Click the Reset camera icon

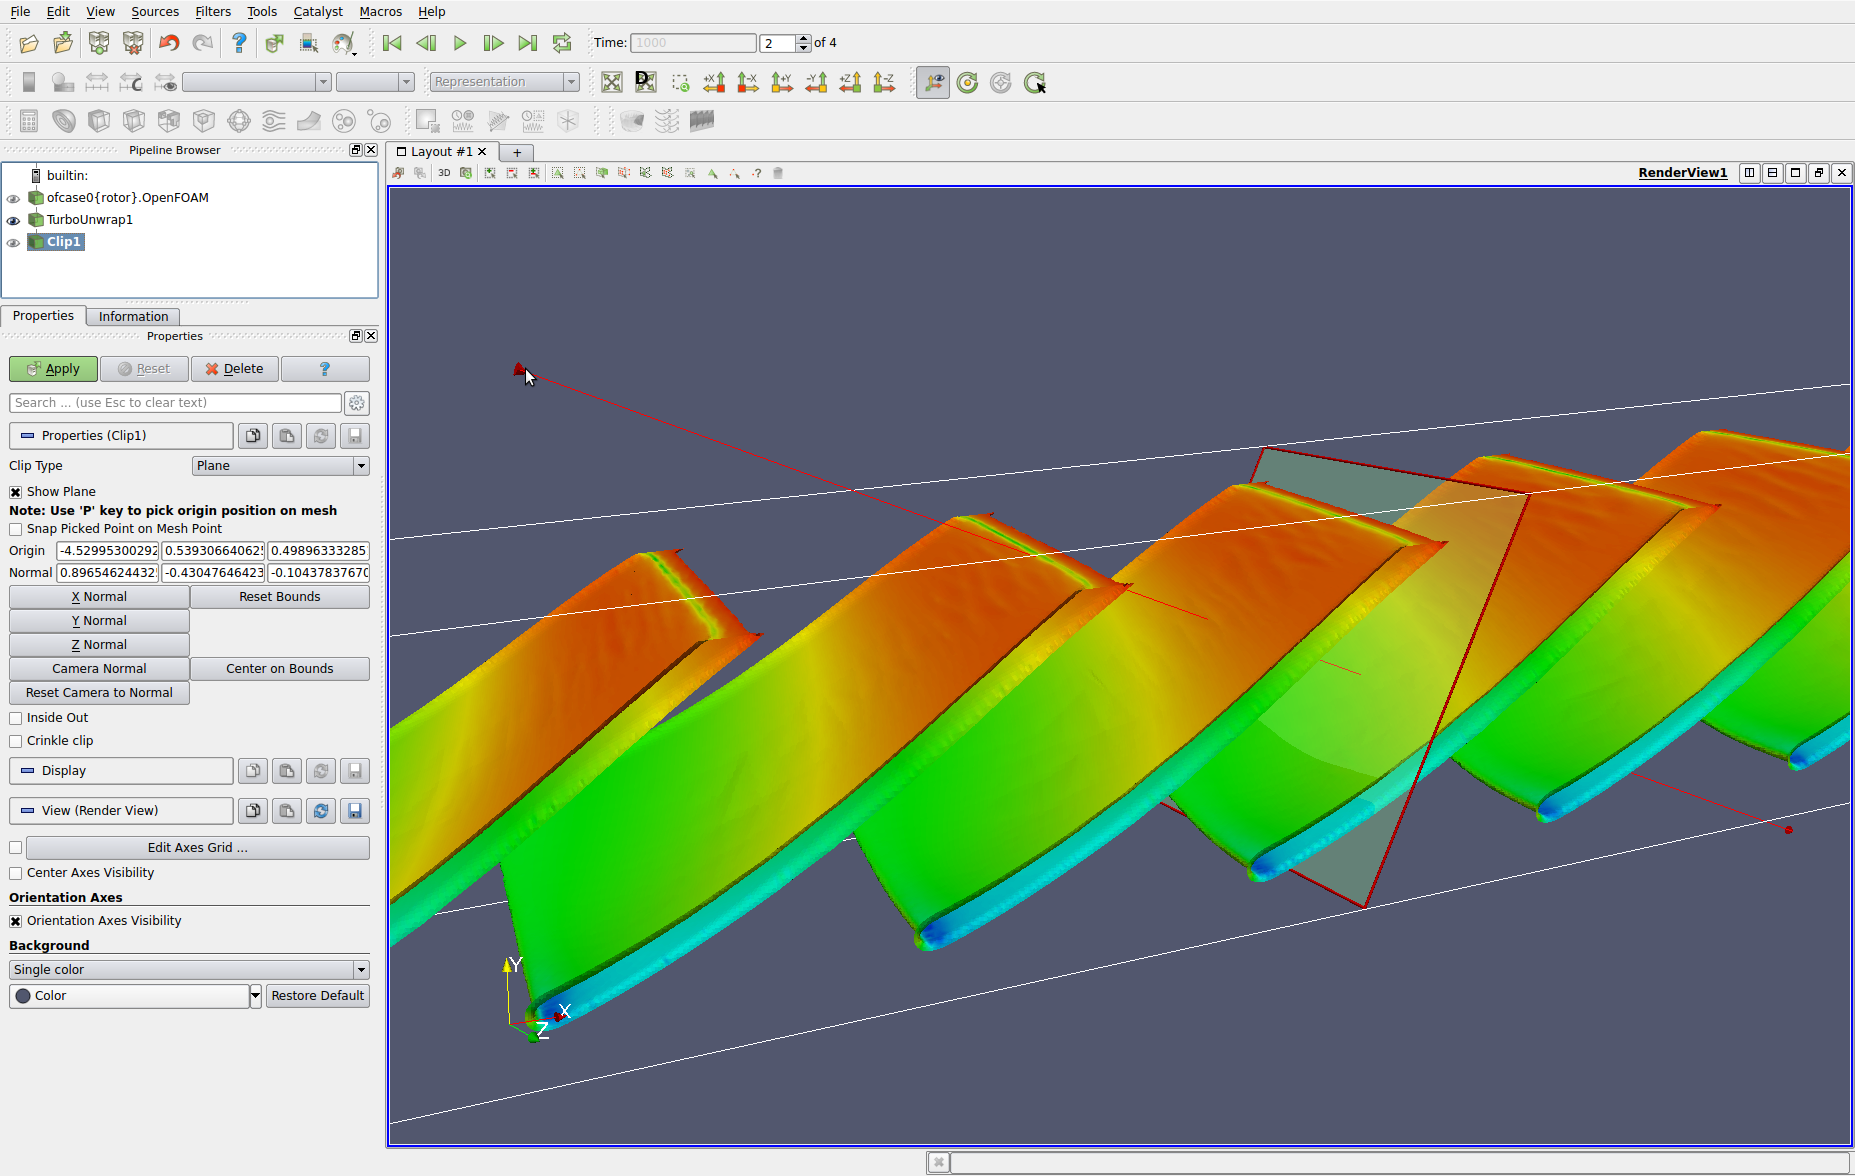[612, 82]
